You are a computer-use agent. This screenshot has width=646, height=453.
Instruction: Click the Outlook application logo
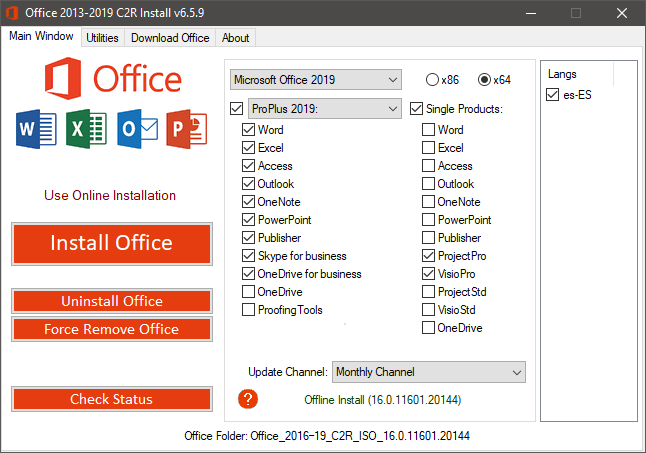(137, 129)
